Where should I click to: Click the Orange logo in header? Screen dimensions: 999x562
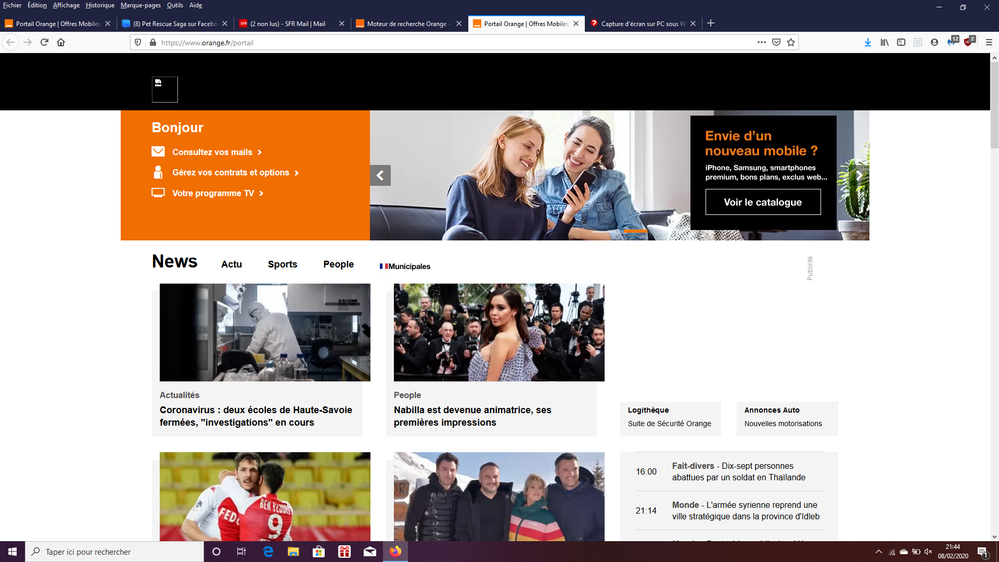coord(164,89)
